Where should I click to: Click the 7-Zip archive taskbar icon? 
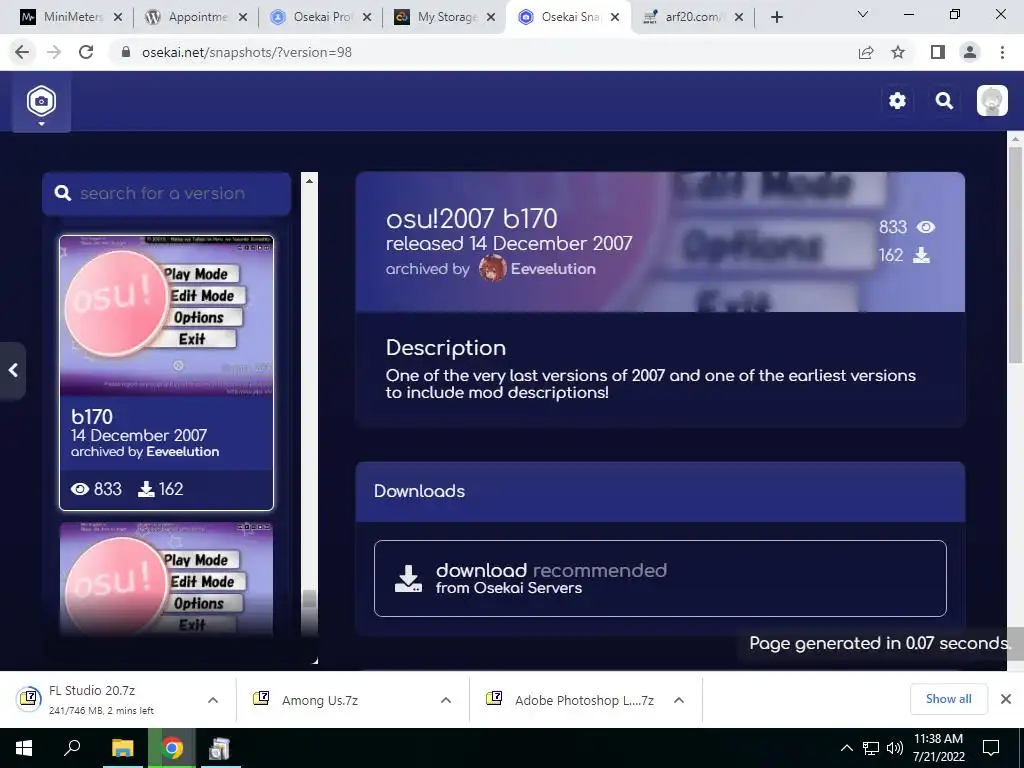[219, 748]
